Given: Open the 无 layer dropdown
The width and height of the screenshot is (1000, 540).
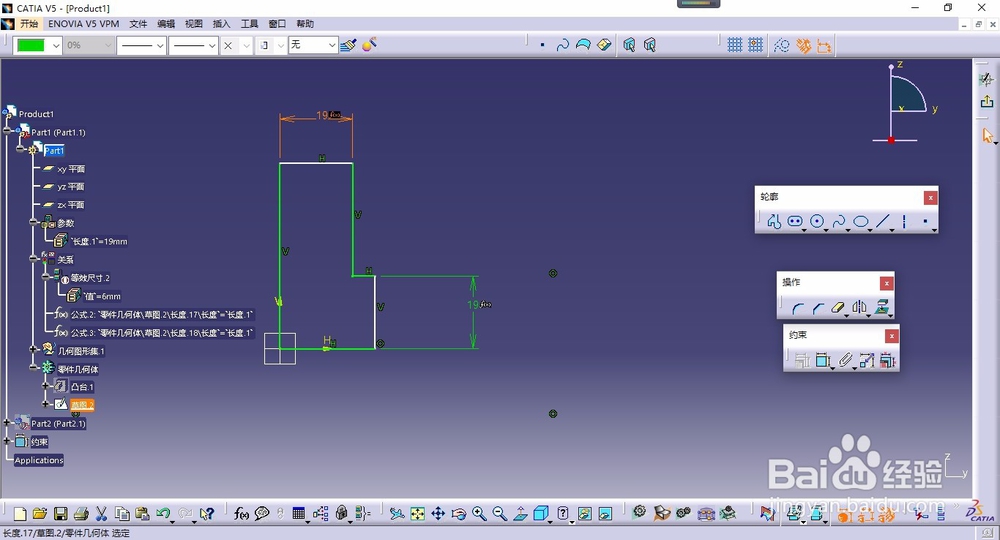Looking at the screenshot, I should point(332,45).
